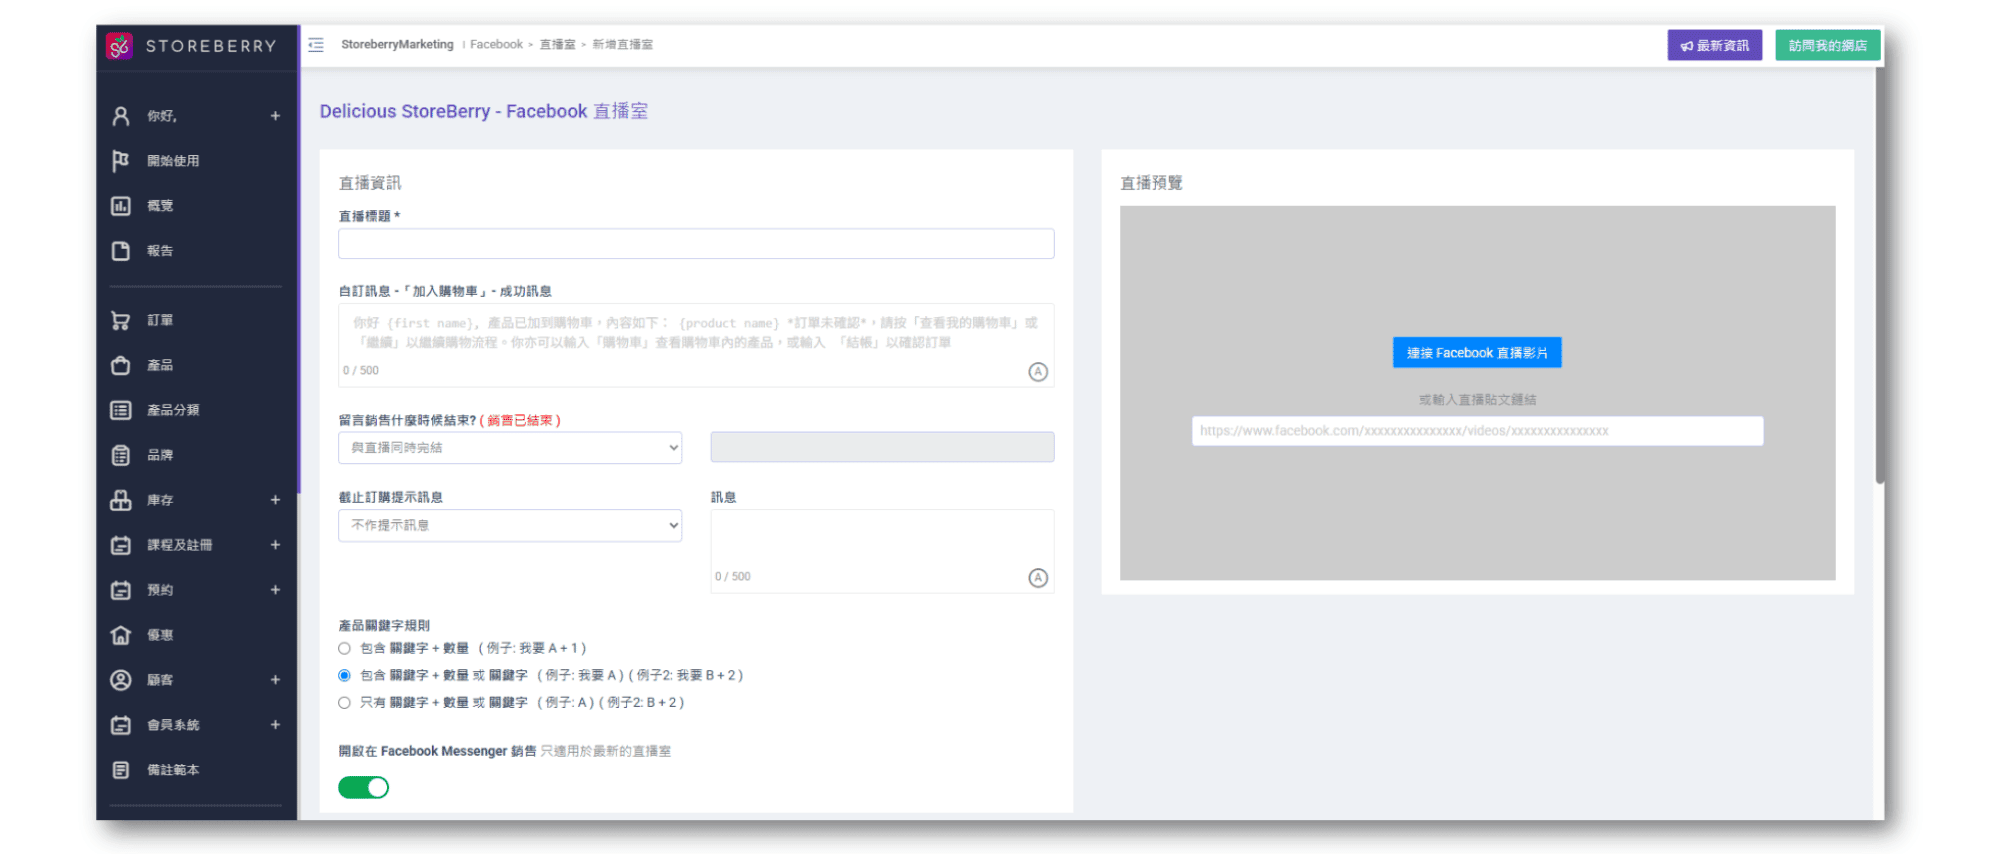
Task: Open the 留言銷售什麼時候結束 dropdown
Action: coord(510,447)
